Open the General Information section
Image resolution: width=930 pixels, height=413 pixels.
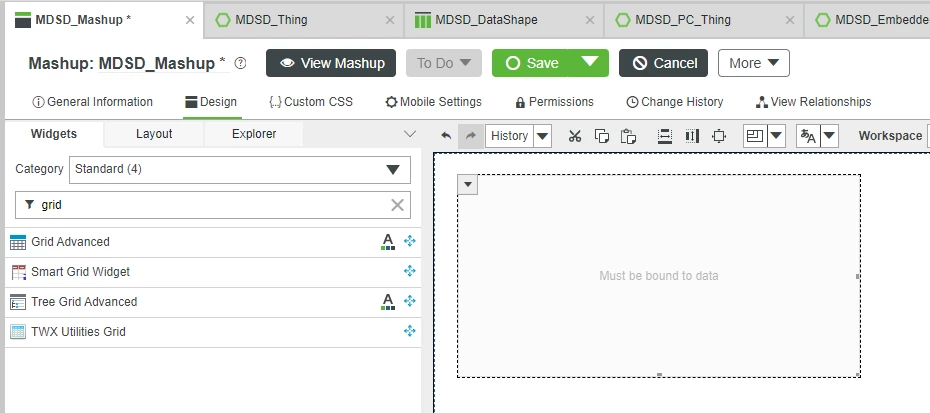coord(93,102)
